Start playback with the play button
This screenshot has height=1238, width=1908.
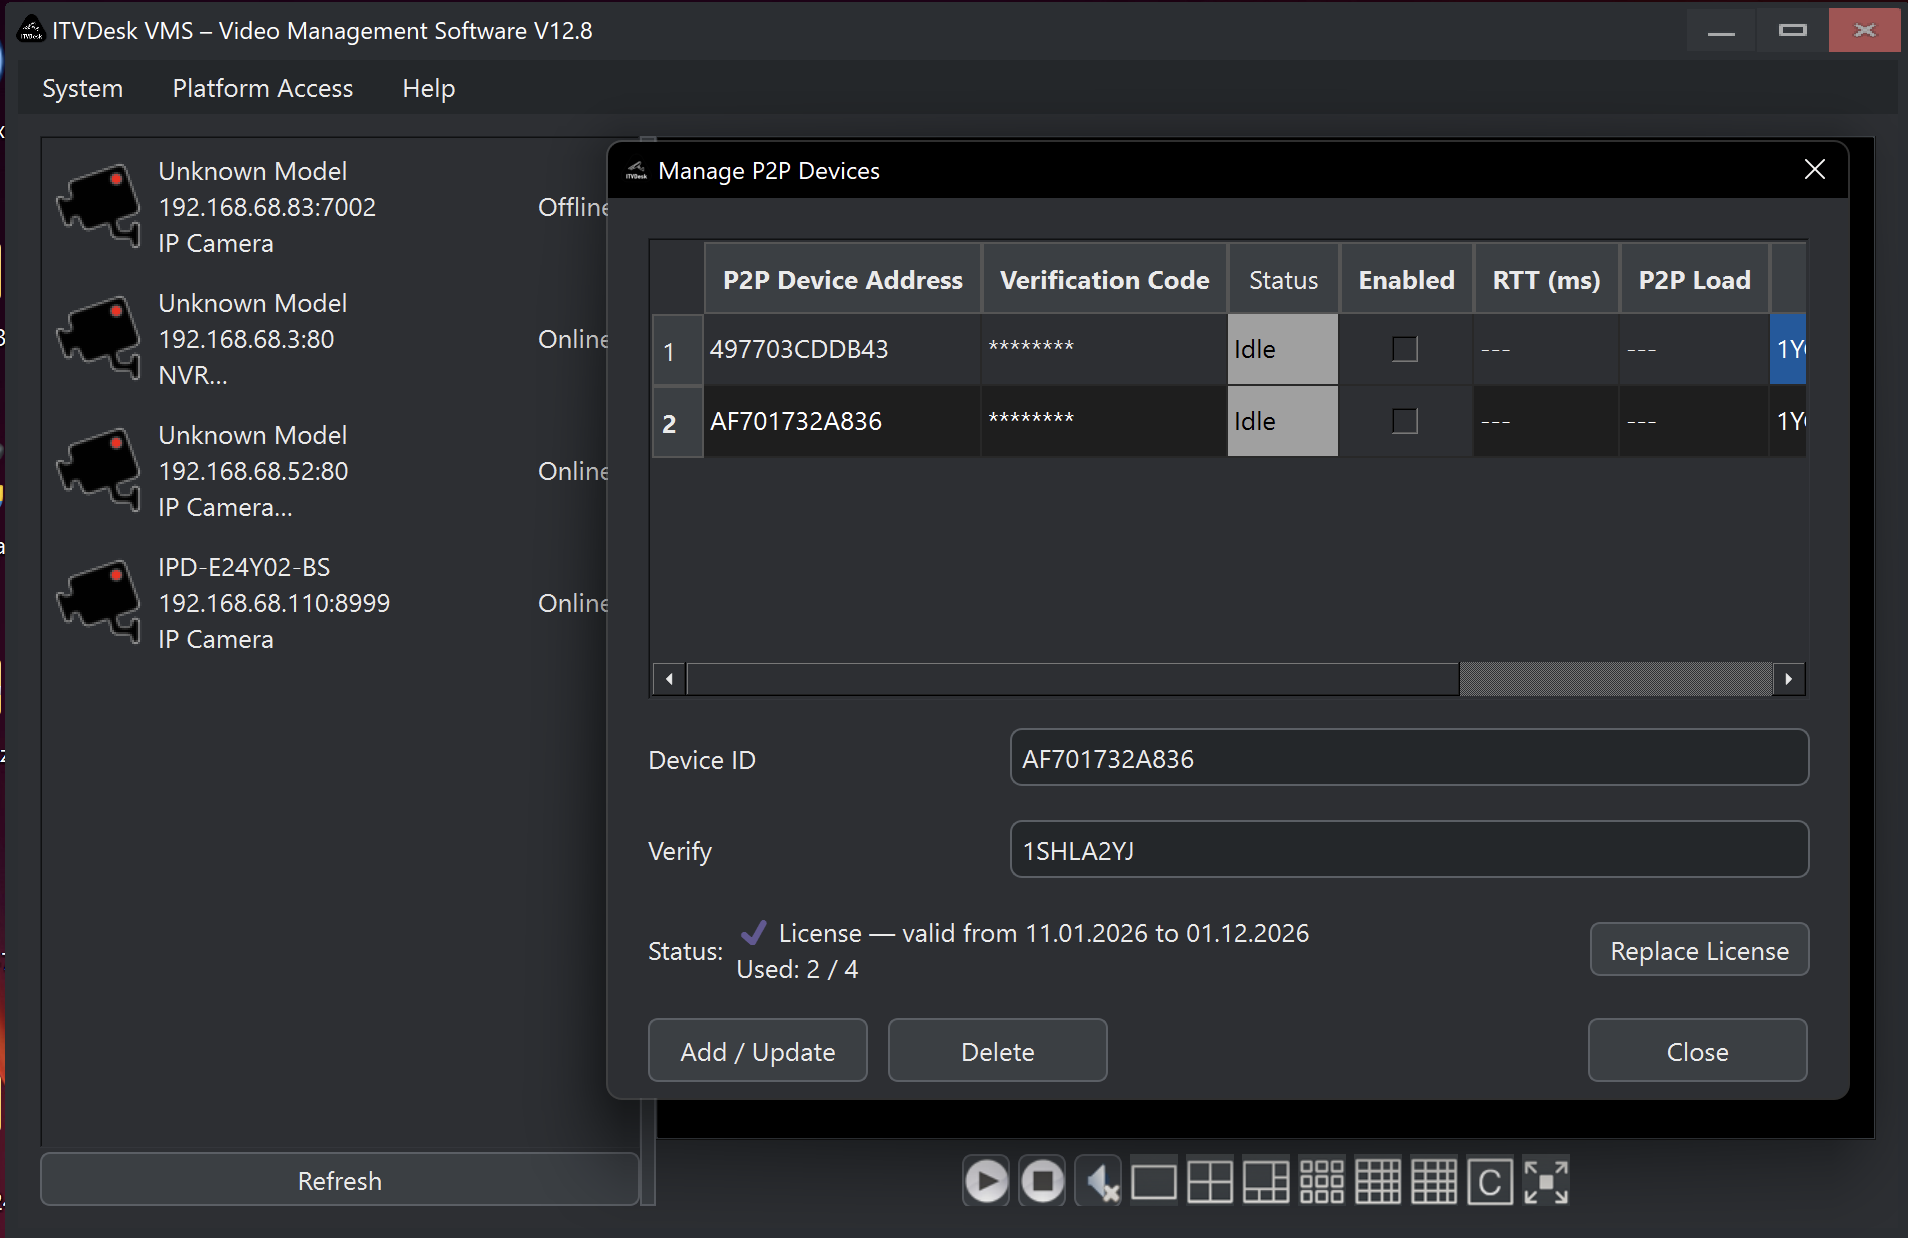click(x=986, y=1182)
